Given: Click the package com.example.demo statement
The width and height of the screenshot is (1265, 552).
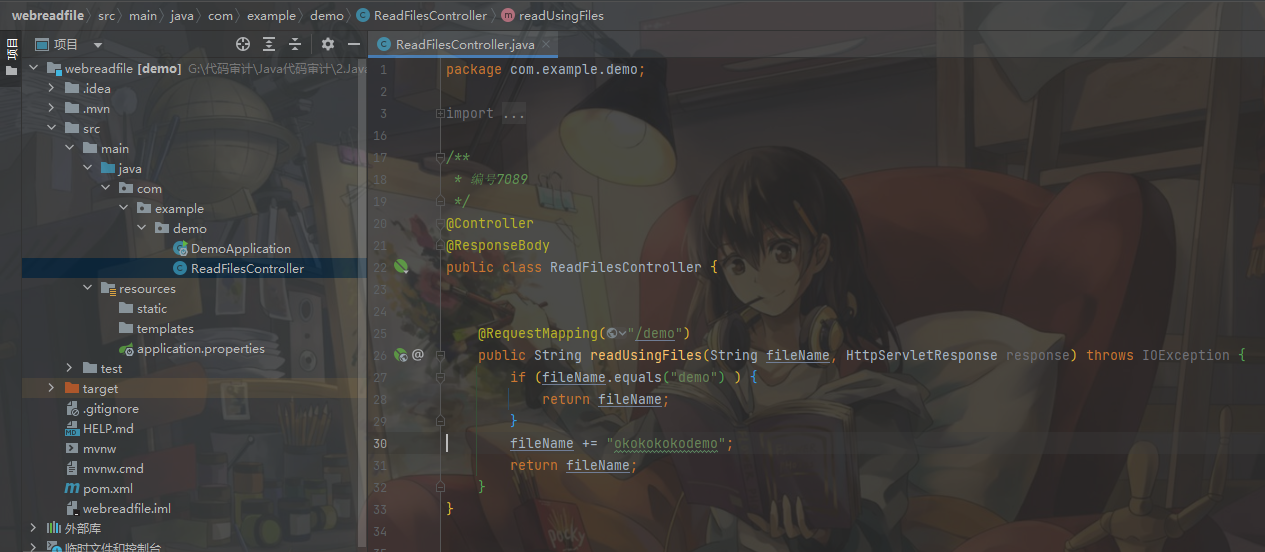Looking at the screenshot, I should [x=546, y=69].
